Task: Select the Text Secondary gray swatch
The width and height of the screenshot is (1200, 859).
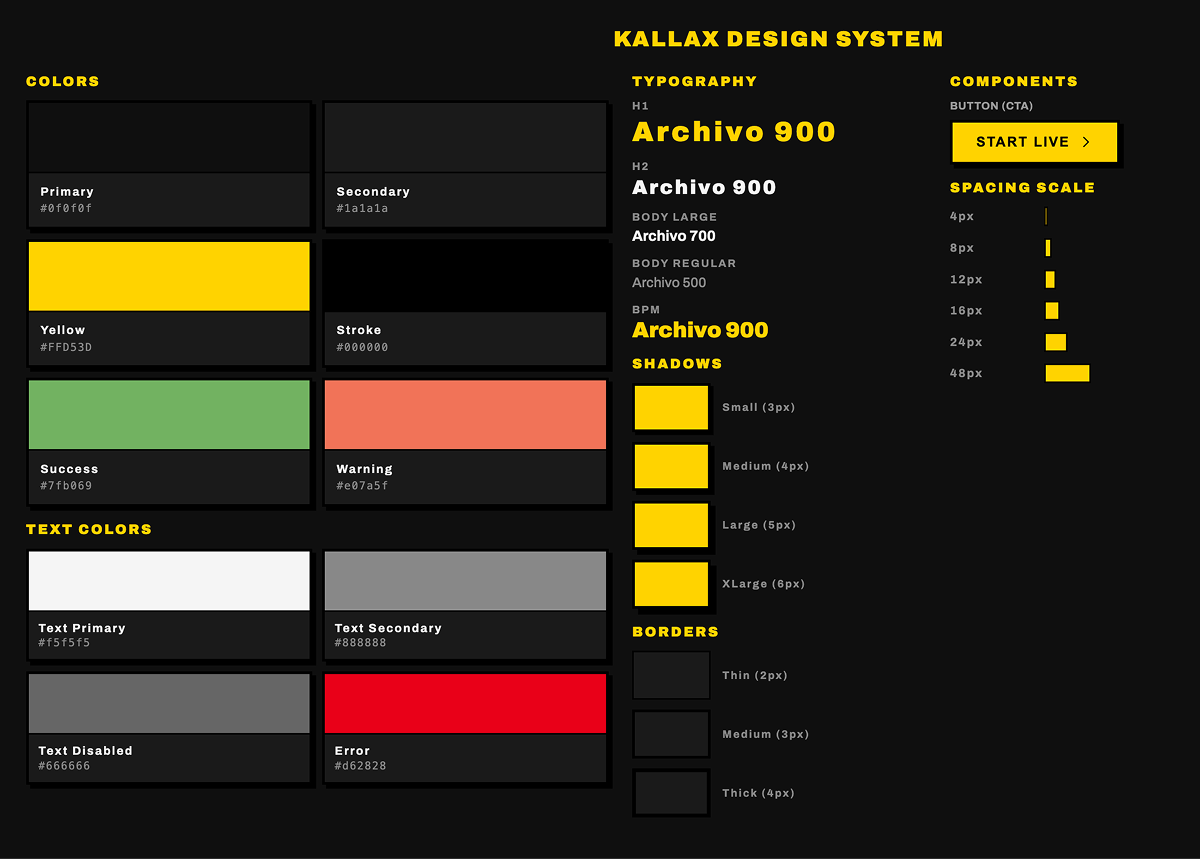Action: tap(464, 580)
